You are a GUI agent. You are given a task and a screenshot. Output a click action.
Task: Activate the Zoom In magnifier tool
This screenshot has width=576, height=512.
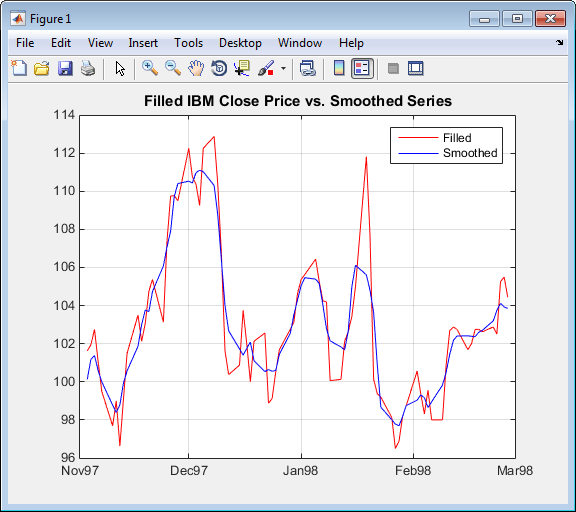click(150, 68)
